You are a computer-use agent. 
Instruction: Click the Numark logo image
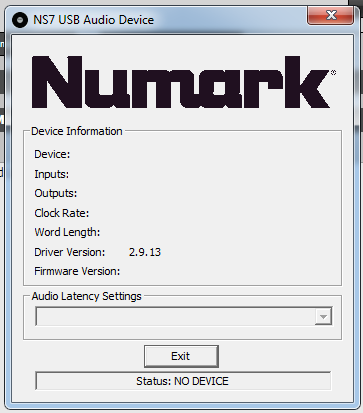(184, 82)
